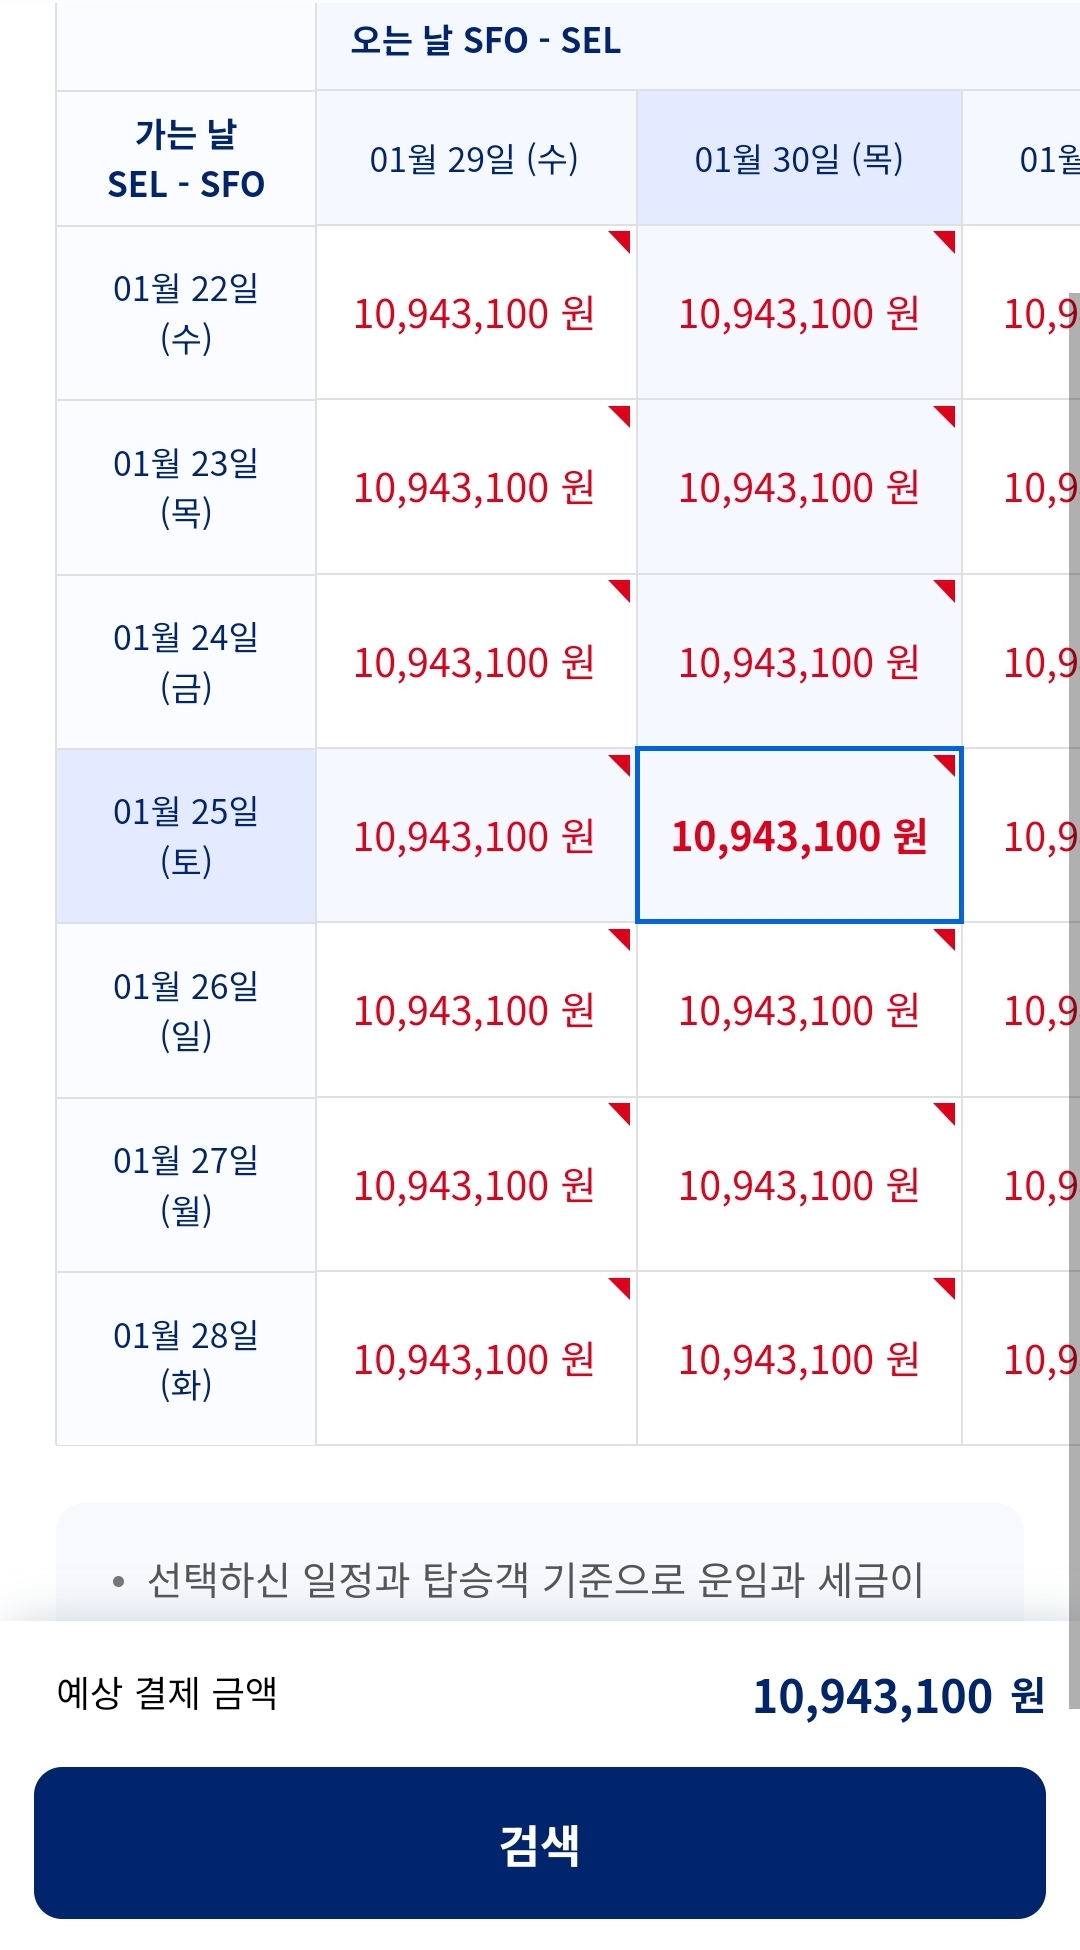Pick the fare for 01월 28일 departure, 01월 29일 return

475,1360
